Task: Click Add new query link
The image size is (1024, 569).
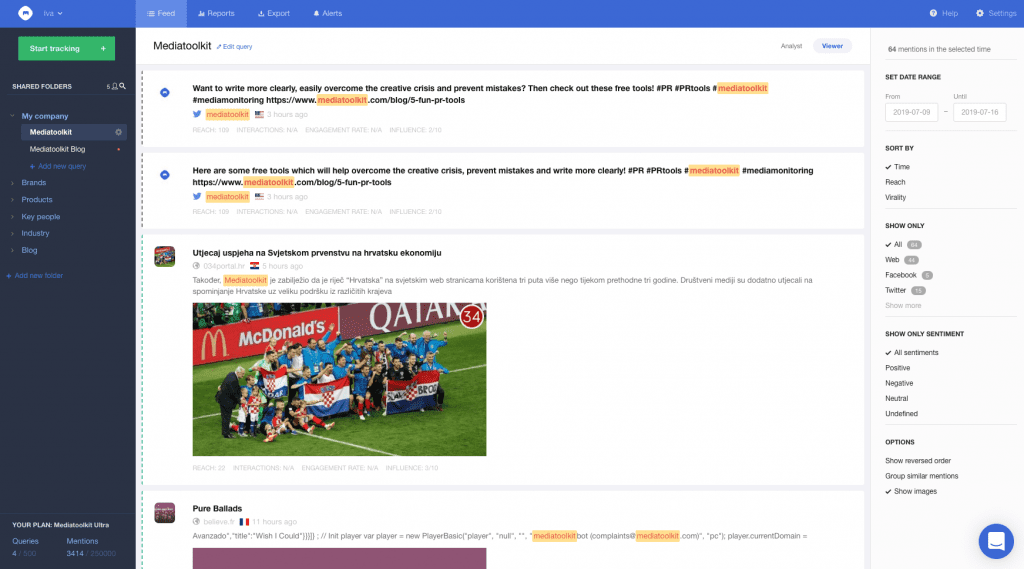Action: click(x=58, y=166)
